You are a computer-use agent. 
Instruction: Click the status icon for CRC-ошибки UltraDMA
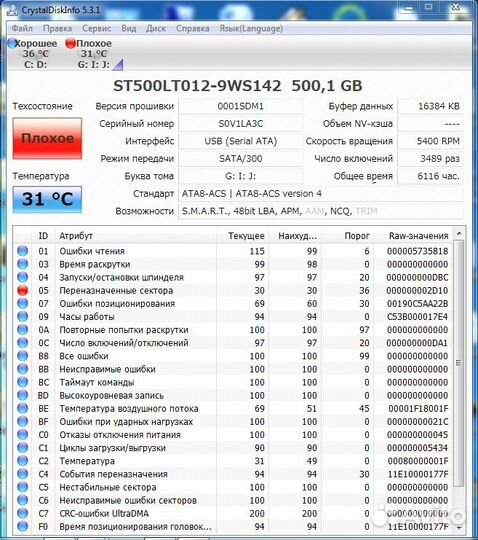(23, 513)
